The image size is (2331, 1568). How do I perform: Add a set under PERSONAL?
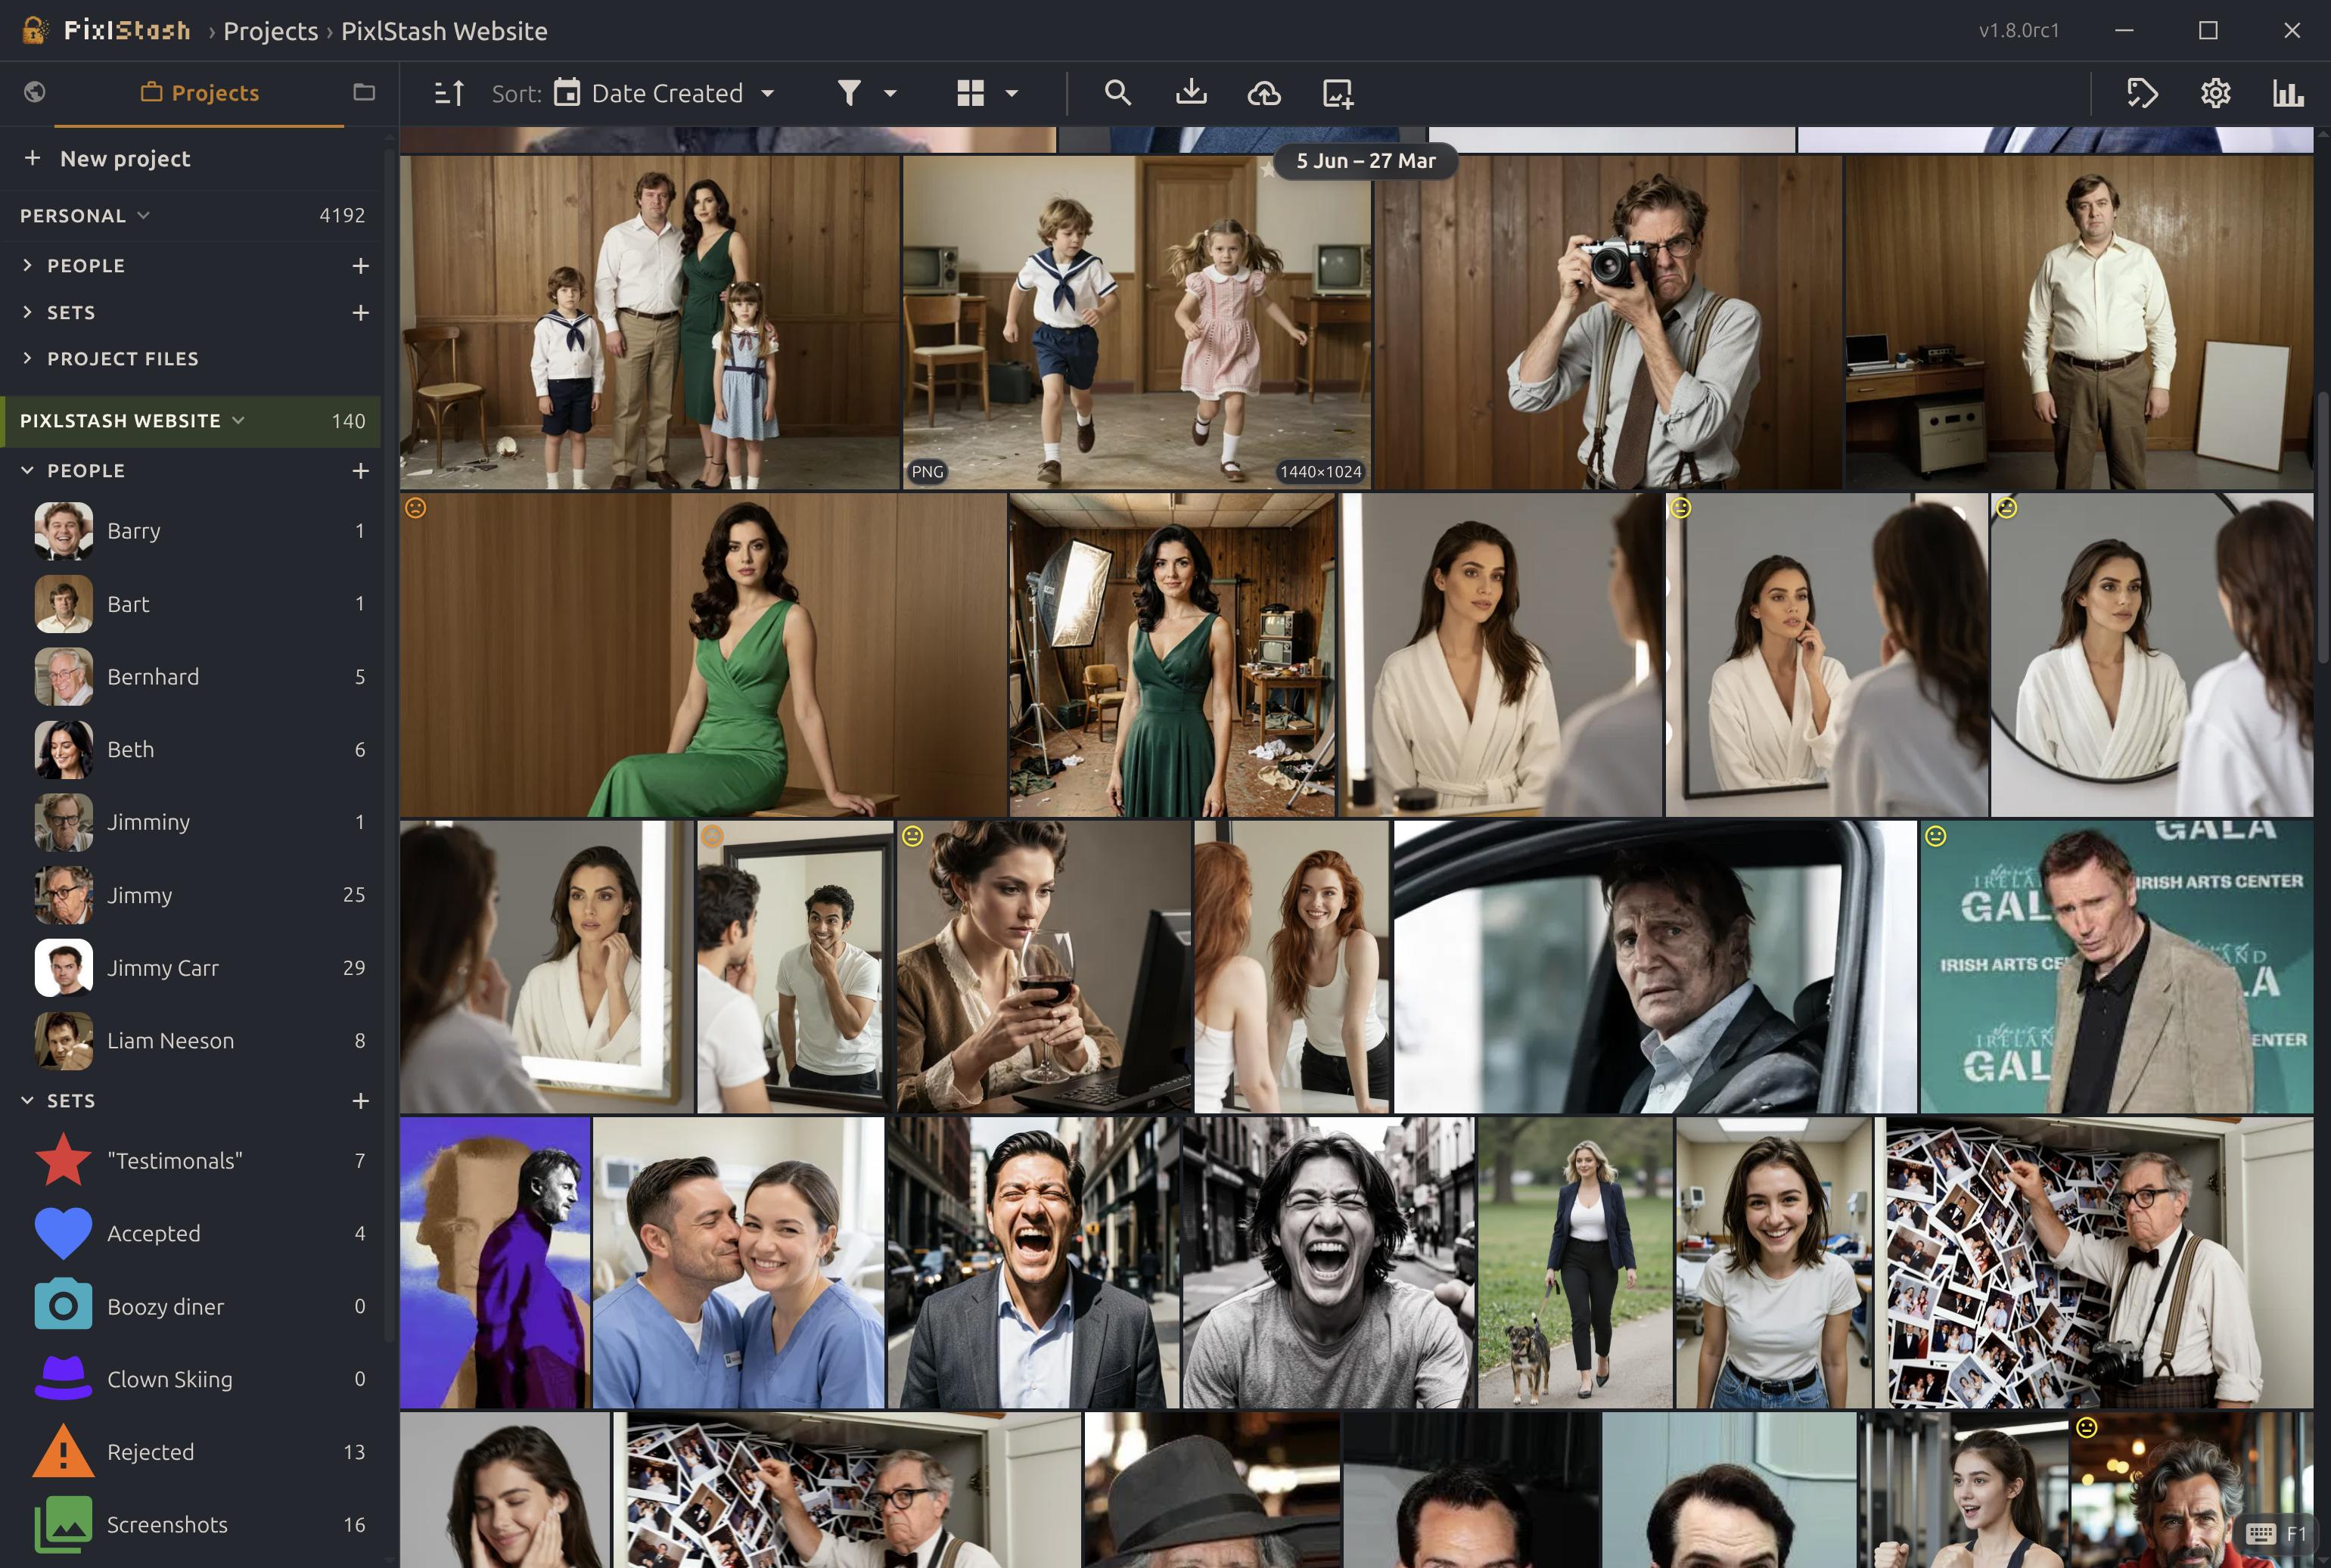[x=361, y=312]
